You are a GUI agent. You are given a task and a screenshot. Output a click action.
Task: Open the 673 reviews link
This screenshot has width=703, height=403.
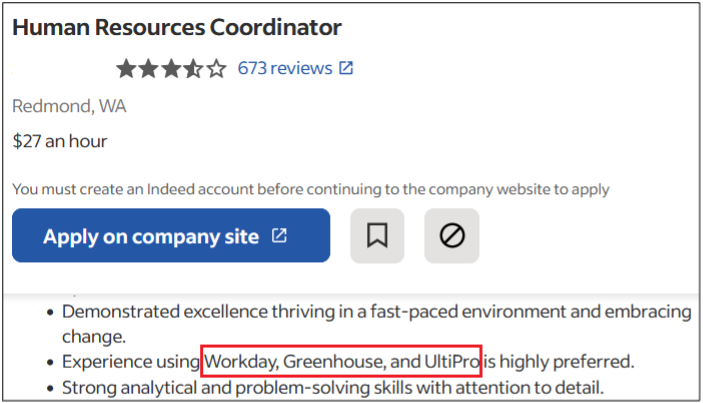pos(285,68)
